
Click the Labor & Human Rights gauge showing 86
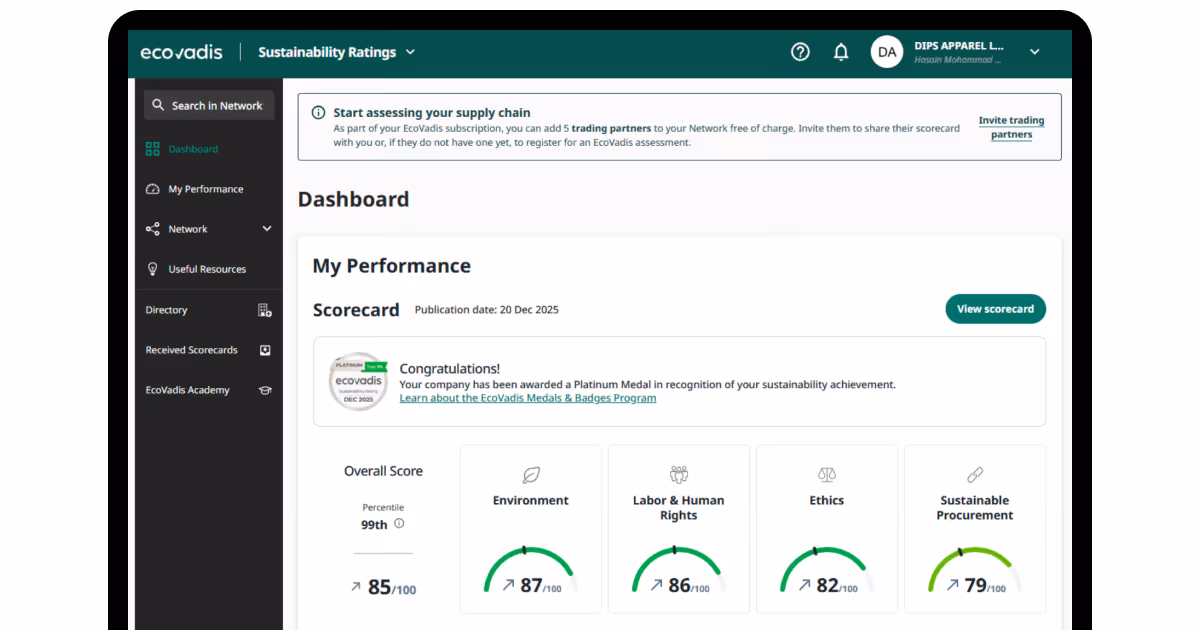(678, 571)
